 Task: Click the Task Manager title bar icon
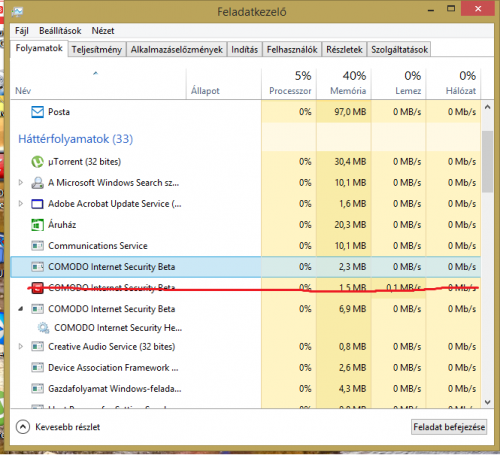[x=17, y=12]
